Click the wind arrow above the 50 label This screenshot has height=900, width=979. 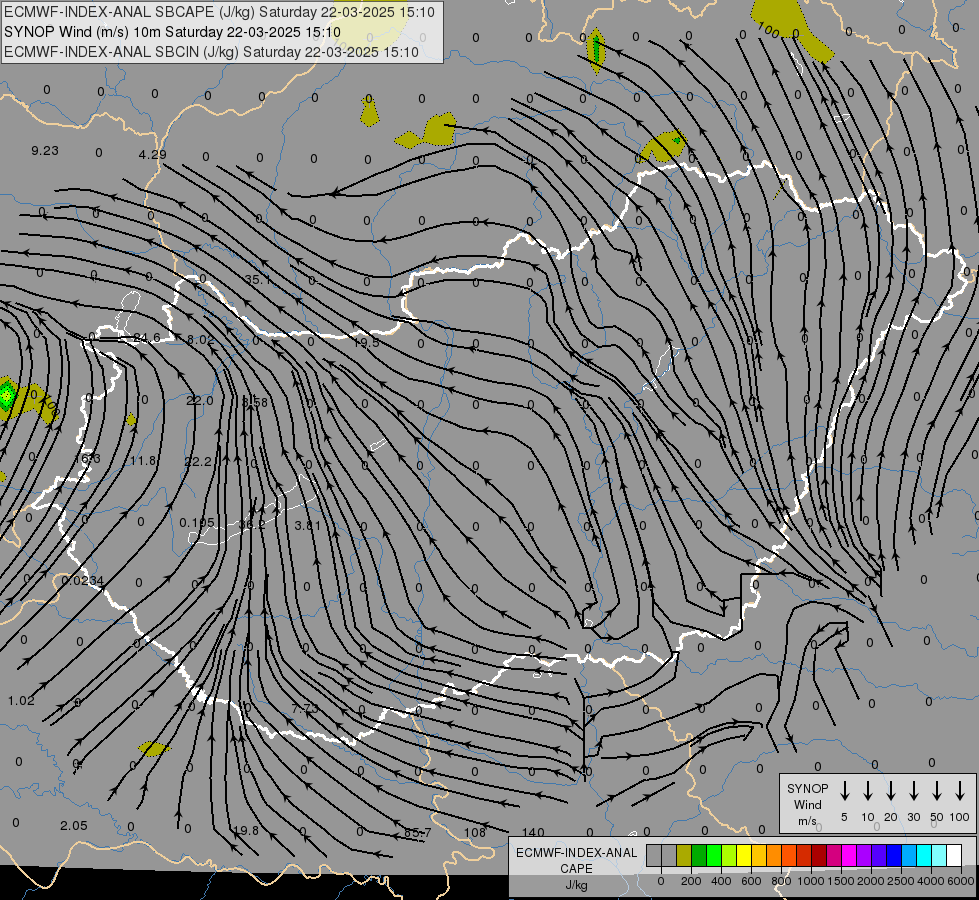pos(937,791)
